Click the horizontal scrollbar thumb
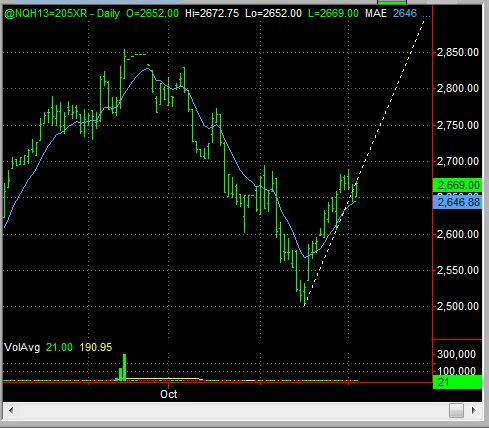Viewport: 489px width, 428px height. [x=456, y=410]
